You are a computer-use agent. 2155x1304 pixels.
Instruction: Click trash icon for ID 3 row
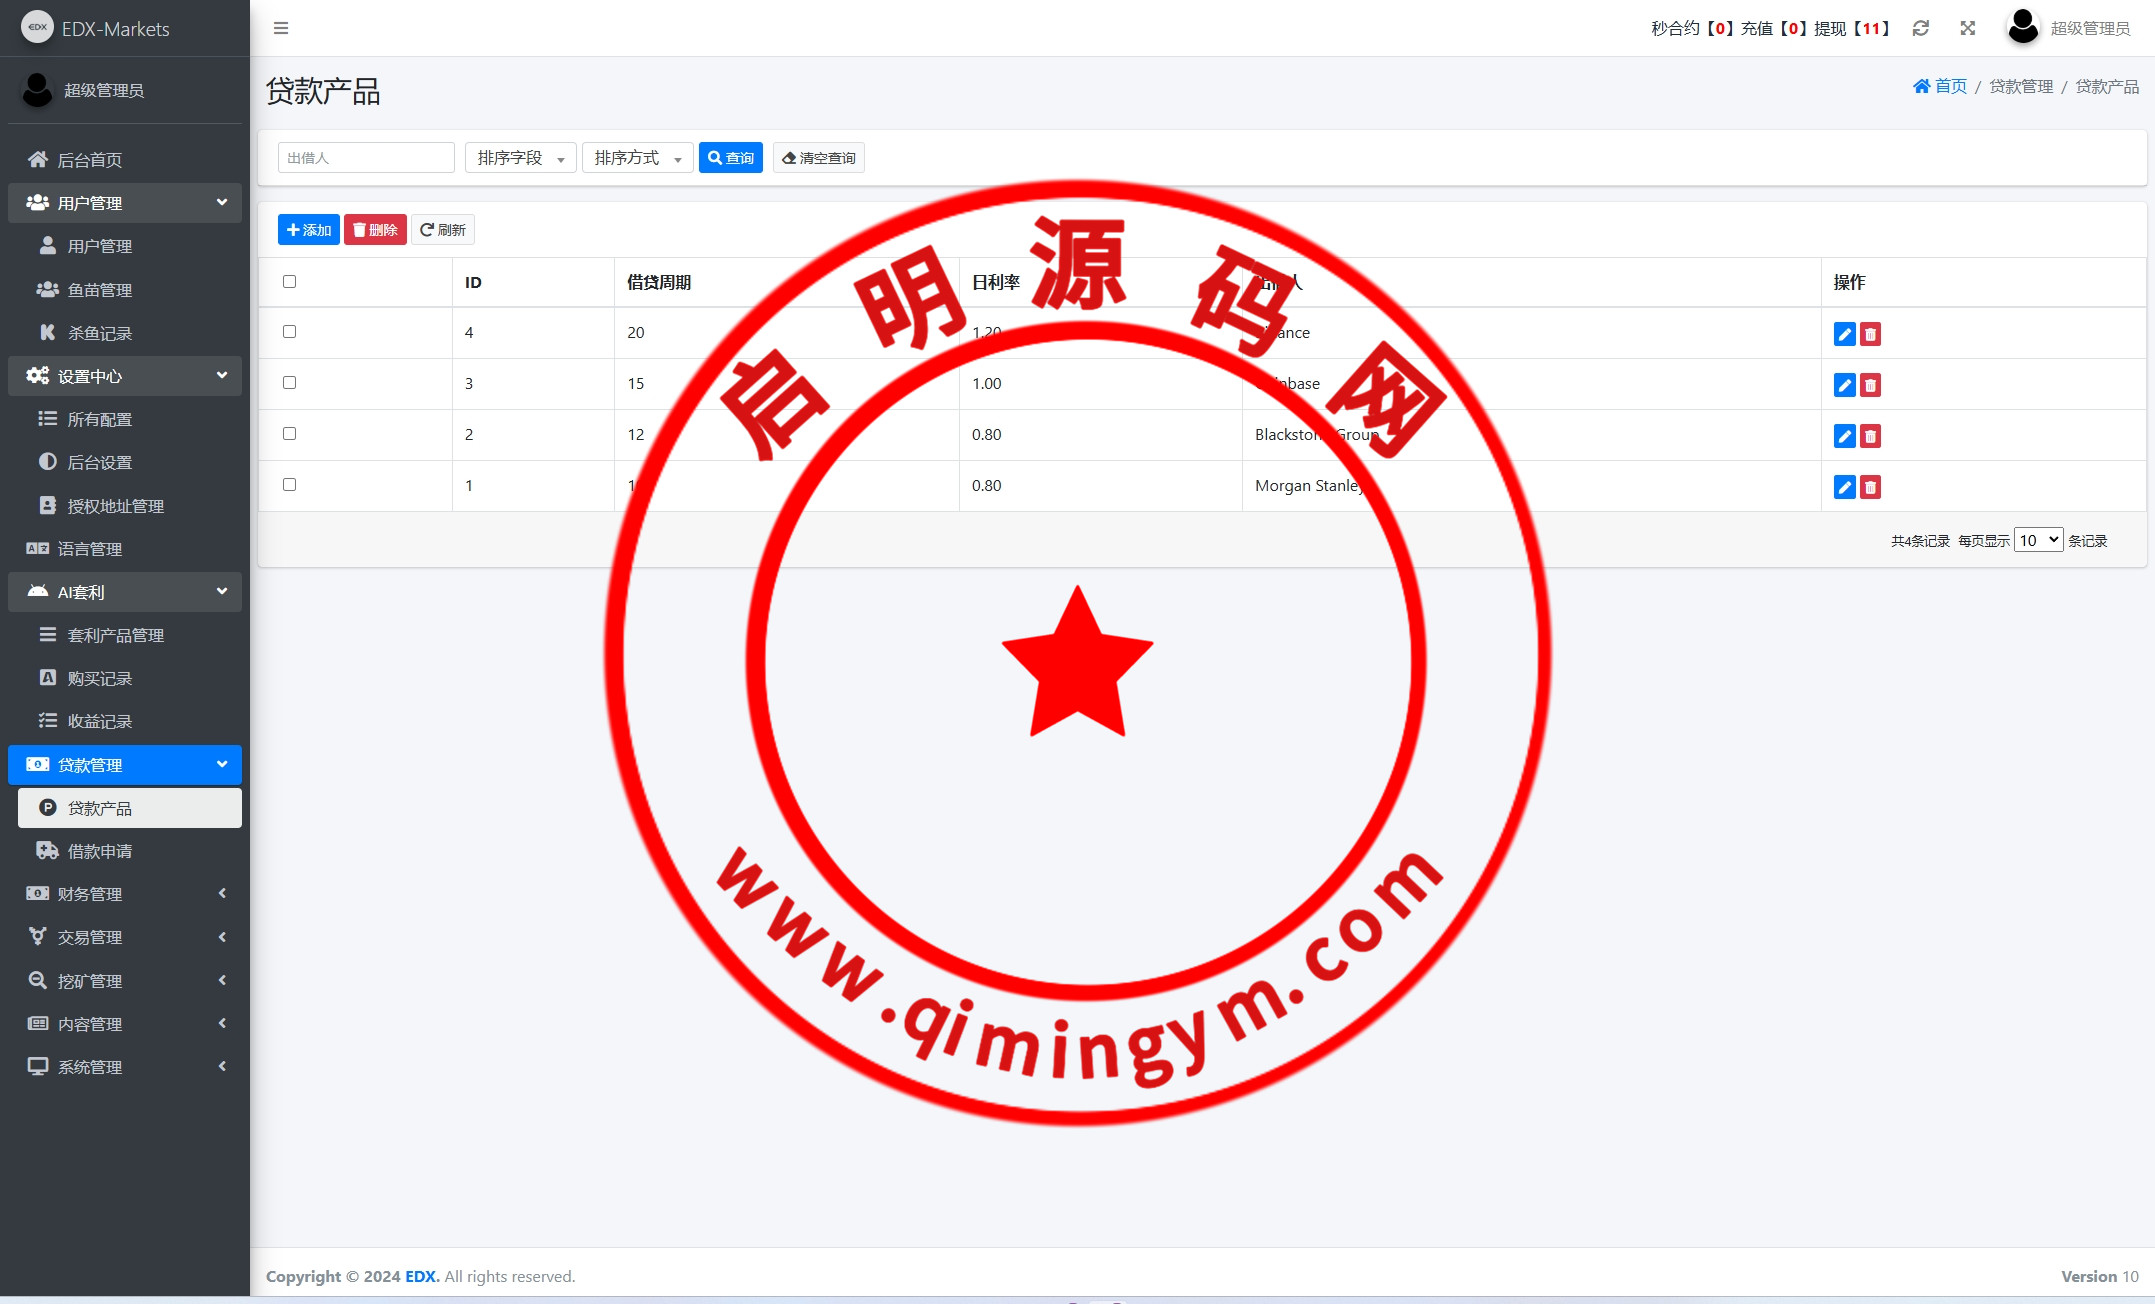[x=1870, y=385]
